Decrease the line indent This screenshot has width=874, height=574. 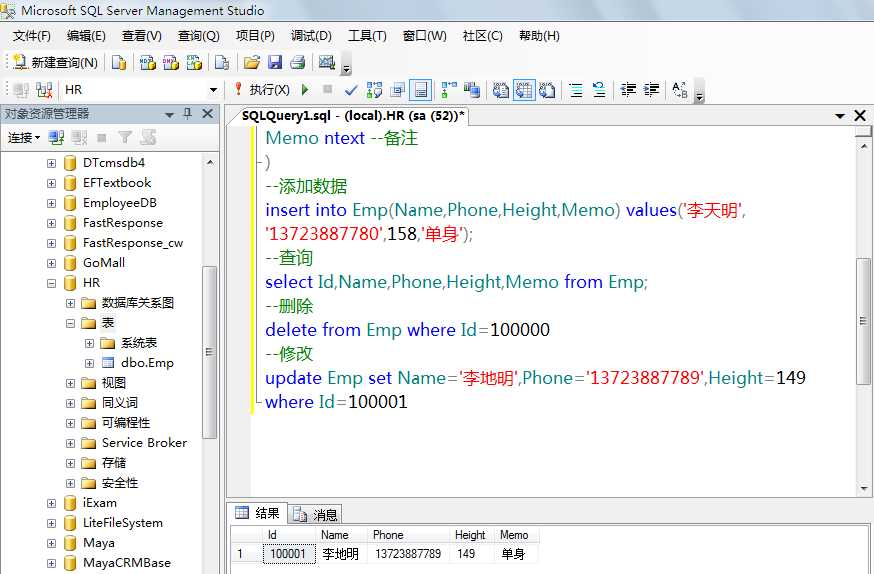628,90
